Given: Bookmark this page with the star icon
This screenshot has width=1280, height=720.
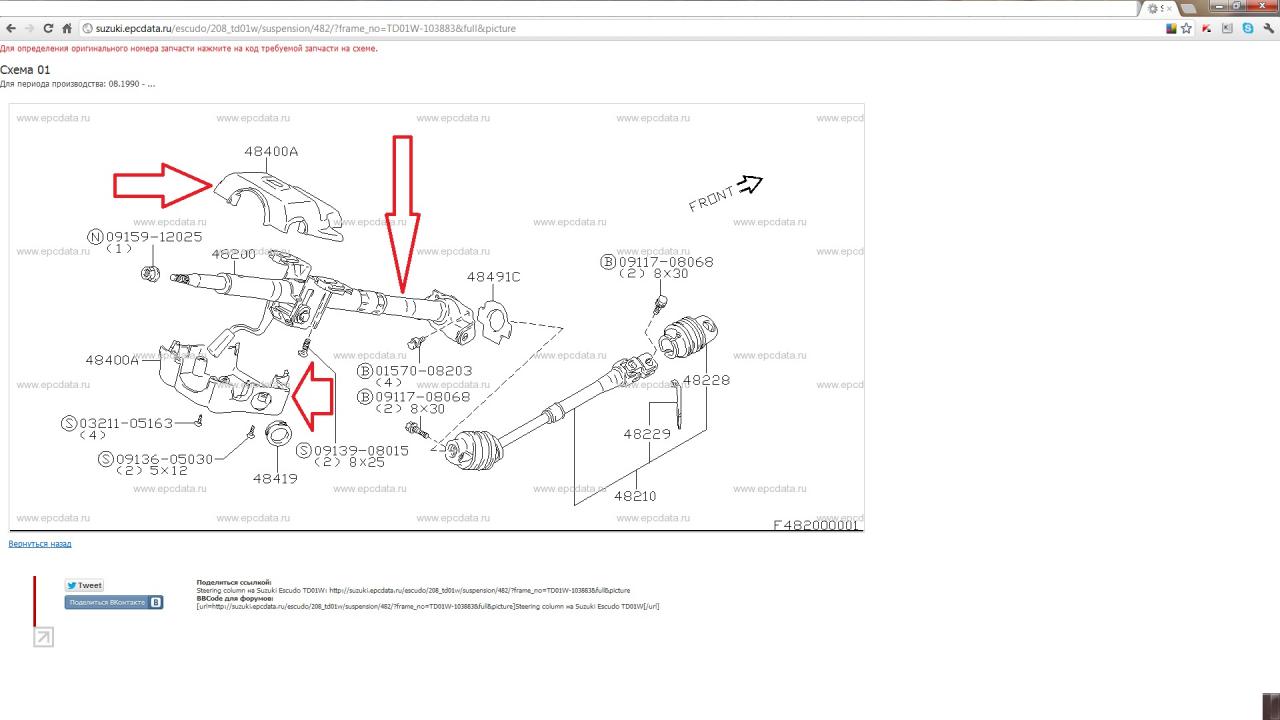Looking at the screenshot, I should (x=1186, y=29).
